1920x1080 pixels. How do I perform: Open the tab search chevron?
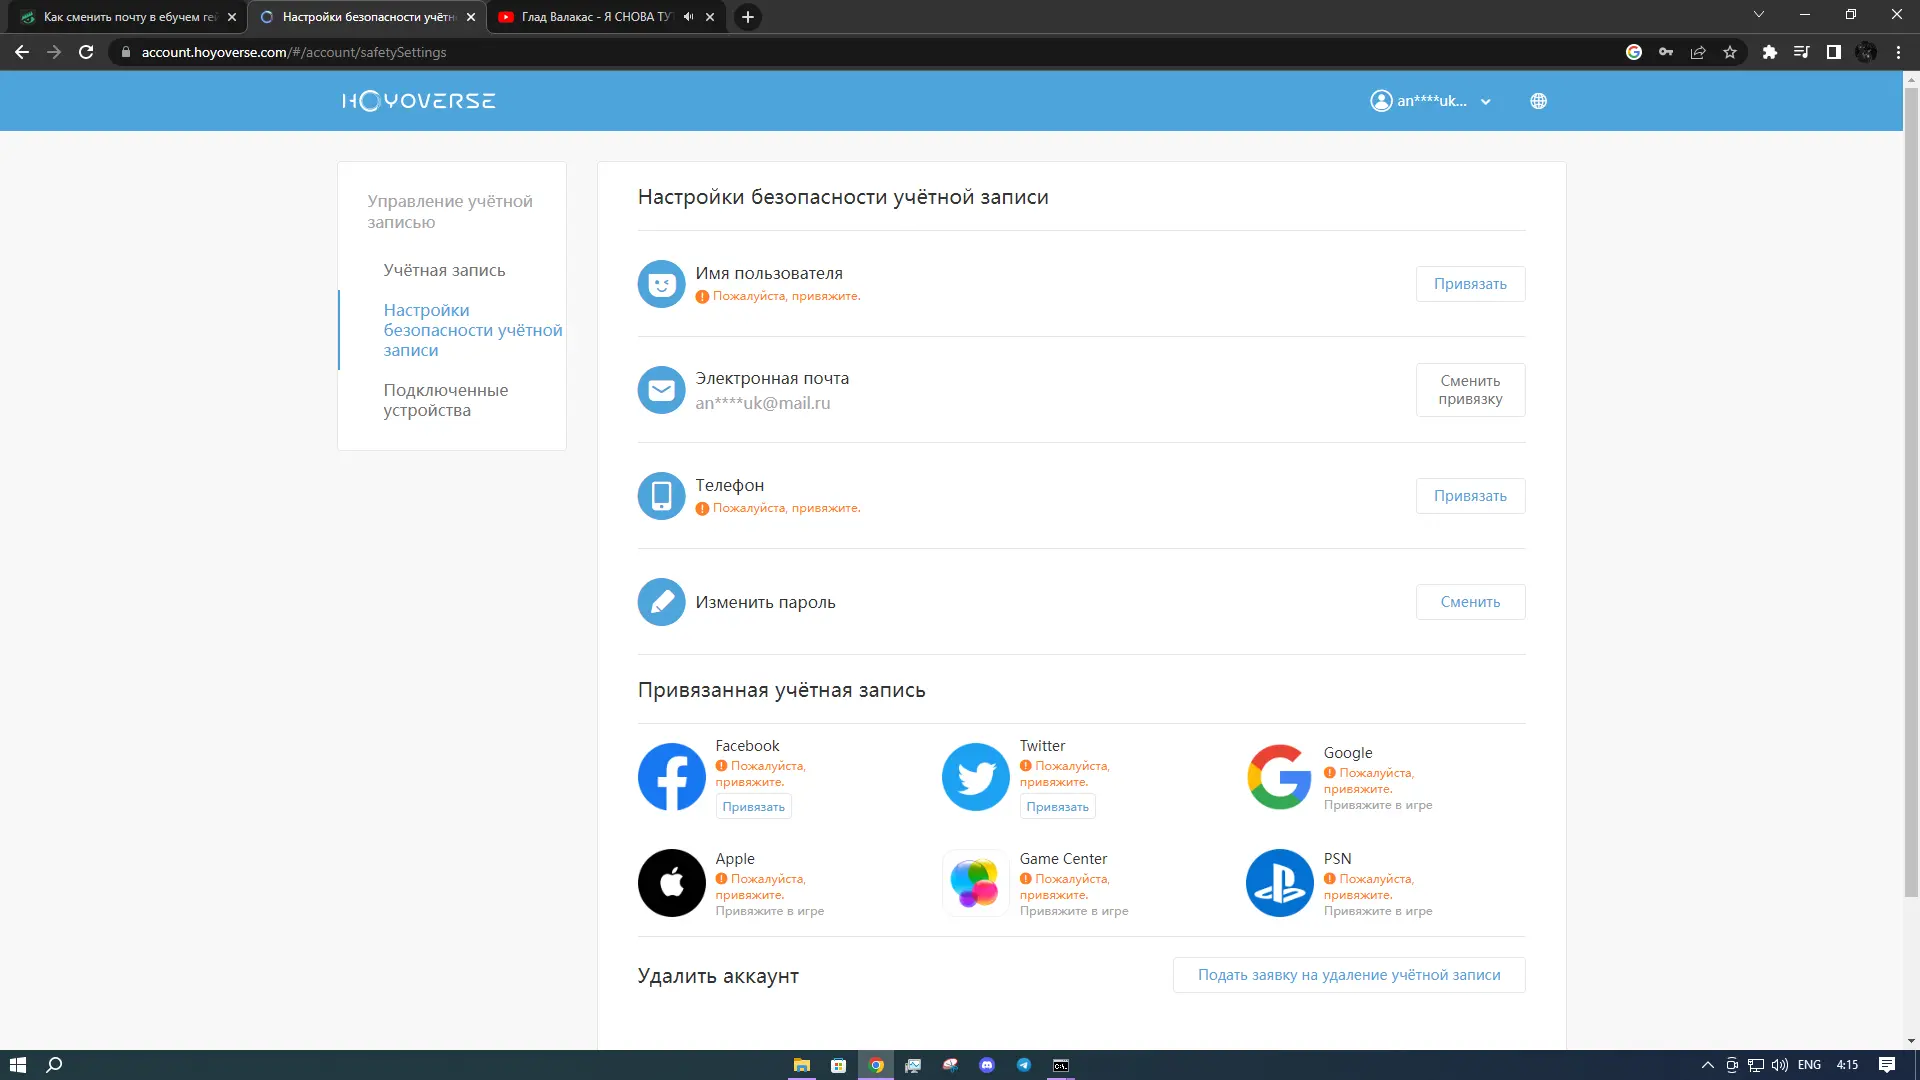[x=1758, y=15]
